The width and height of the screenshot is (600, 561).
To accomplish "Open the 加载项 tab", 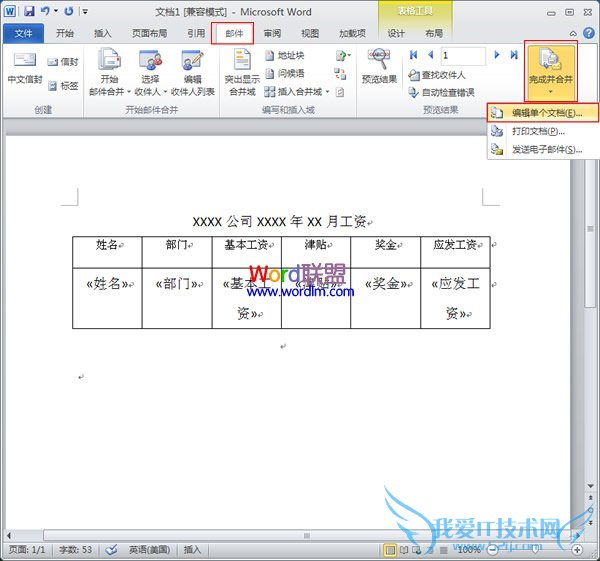I will click(x=352, y=34).
